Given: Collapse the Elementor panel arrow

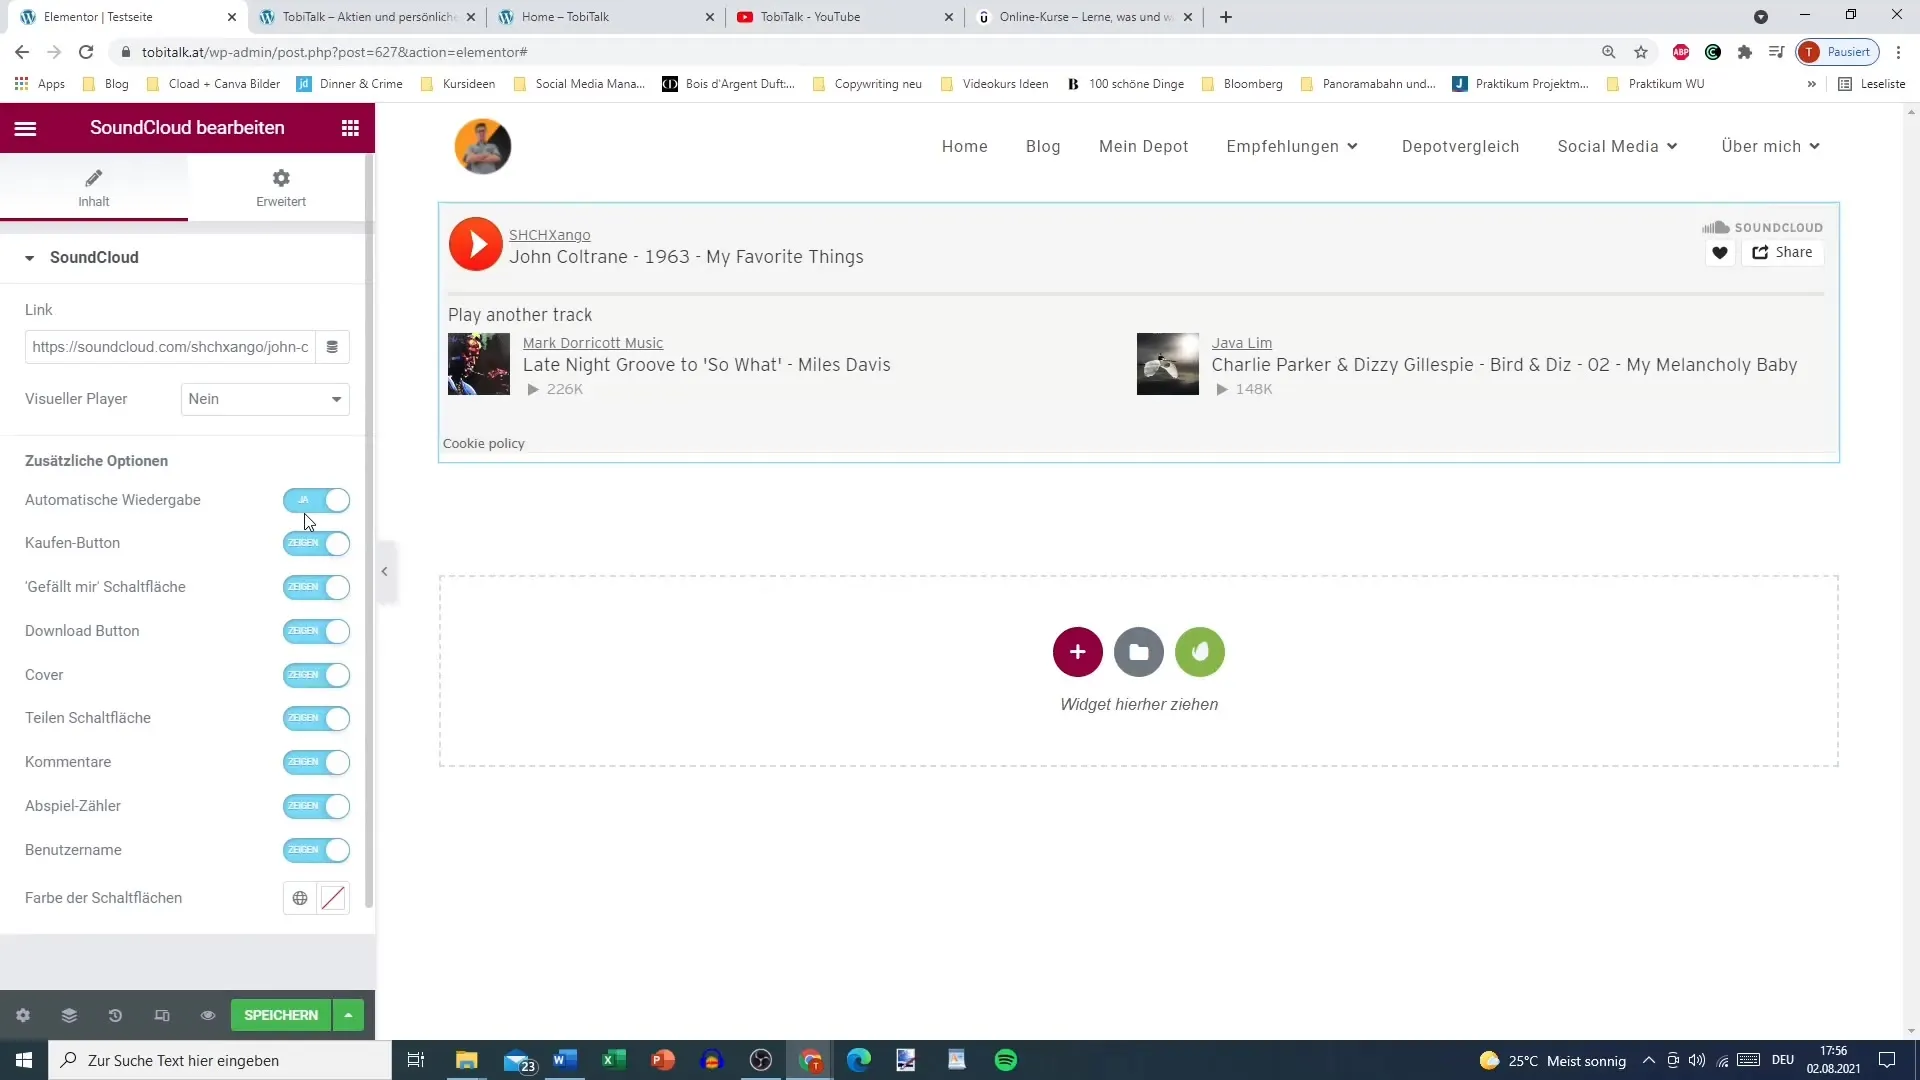Looking at the screenshot, I should click(x=385, y=572).
